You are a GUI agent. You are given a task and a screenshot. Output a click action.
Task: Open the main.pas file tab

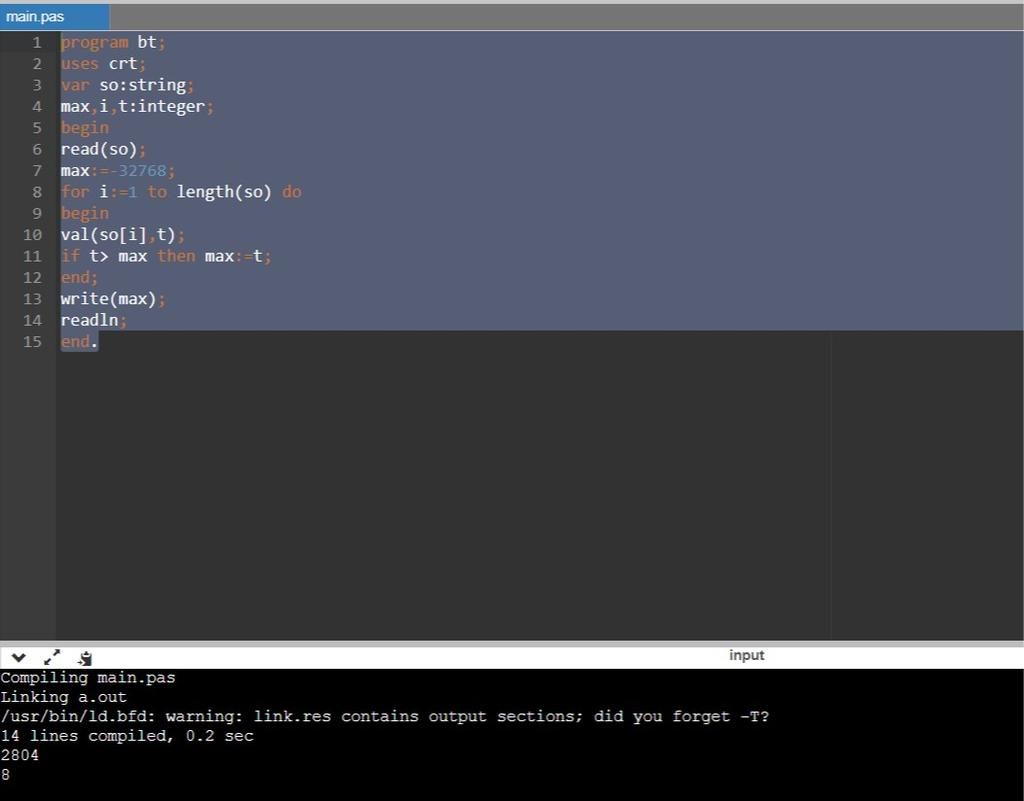click(x=54, y=17)
